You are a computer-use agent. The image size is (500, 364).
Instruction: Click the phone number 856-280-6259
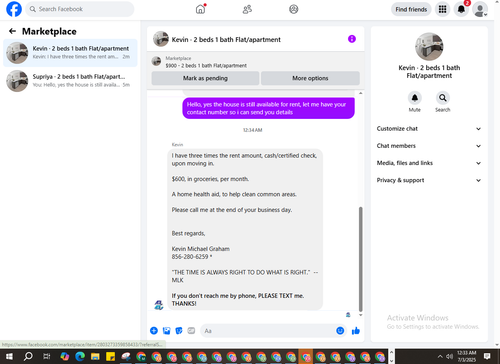[190, 257]
